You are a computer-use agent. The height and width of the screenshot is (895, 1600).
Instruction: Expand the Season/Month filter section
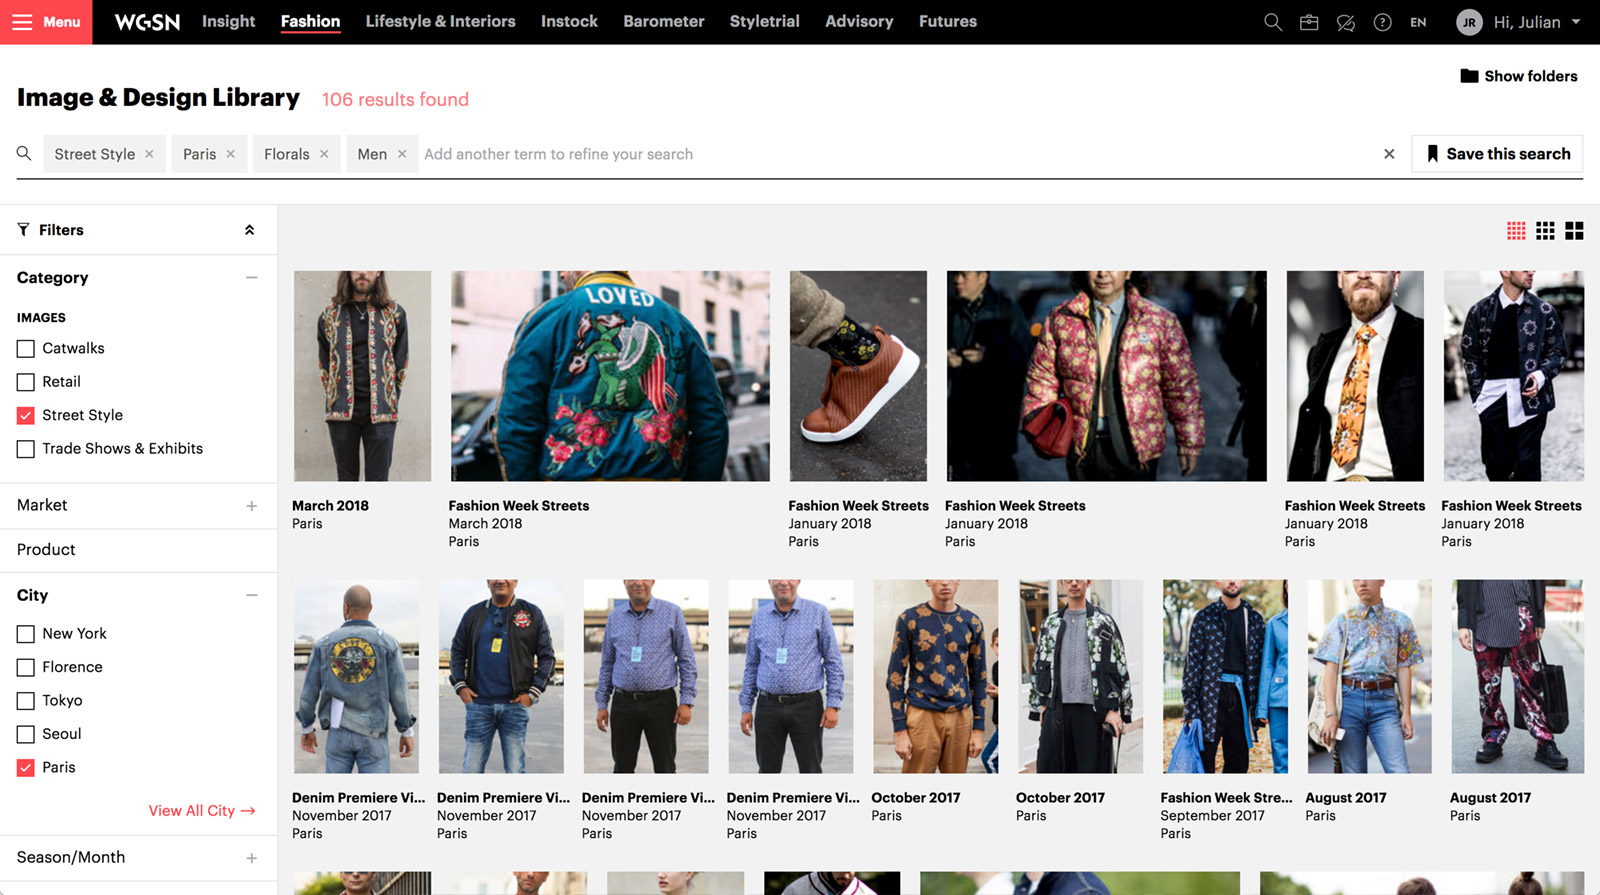251,858
